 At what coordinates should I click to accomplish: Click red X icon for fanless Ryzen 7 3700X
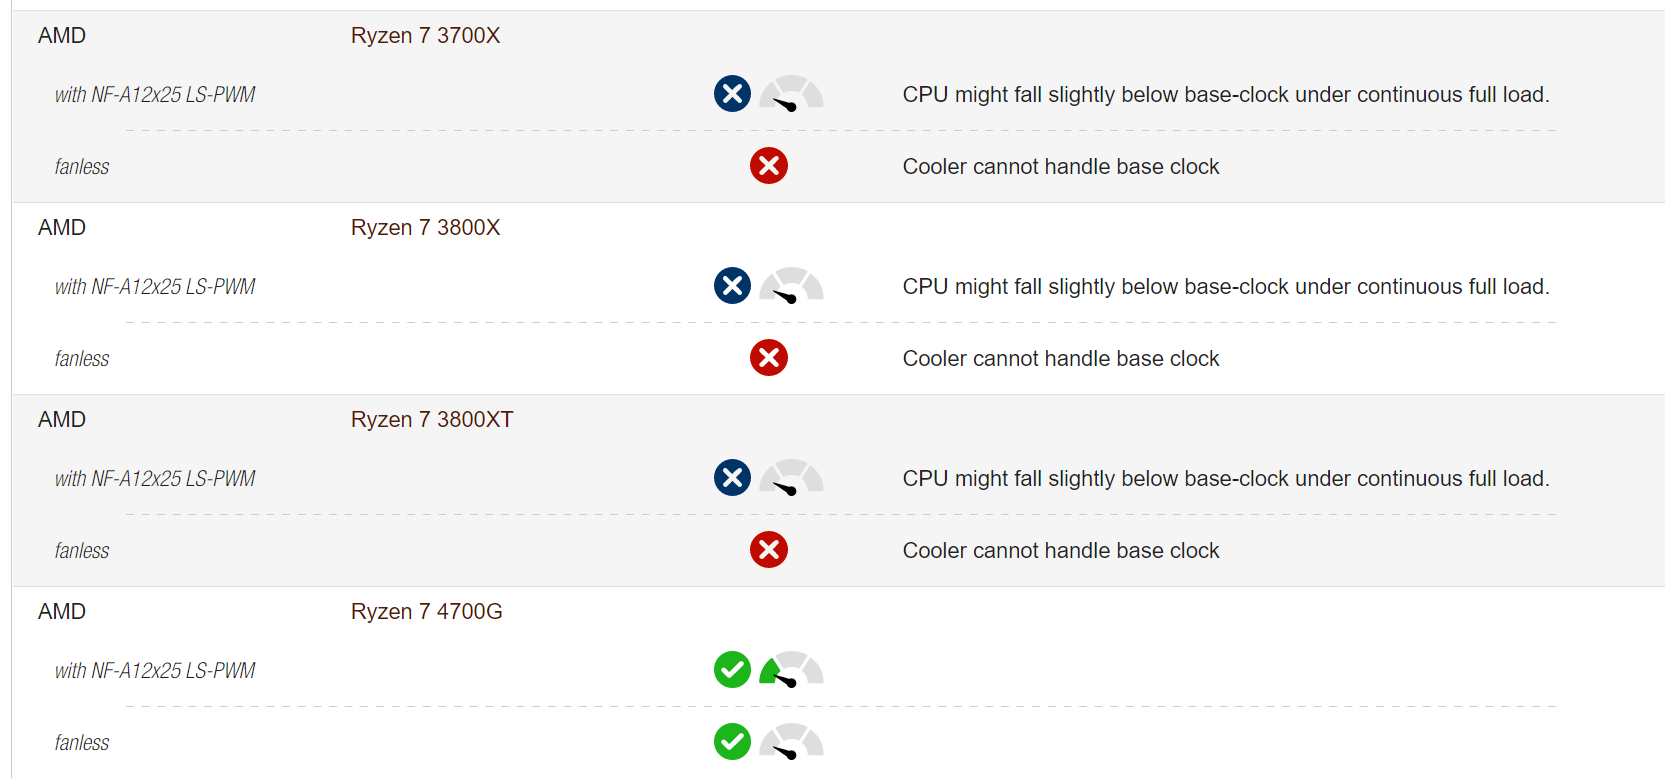pyautogui.click(x=769, y=166)
